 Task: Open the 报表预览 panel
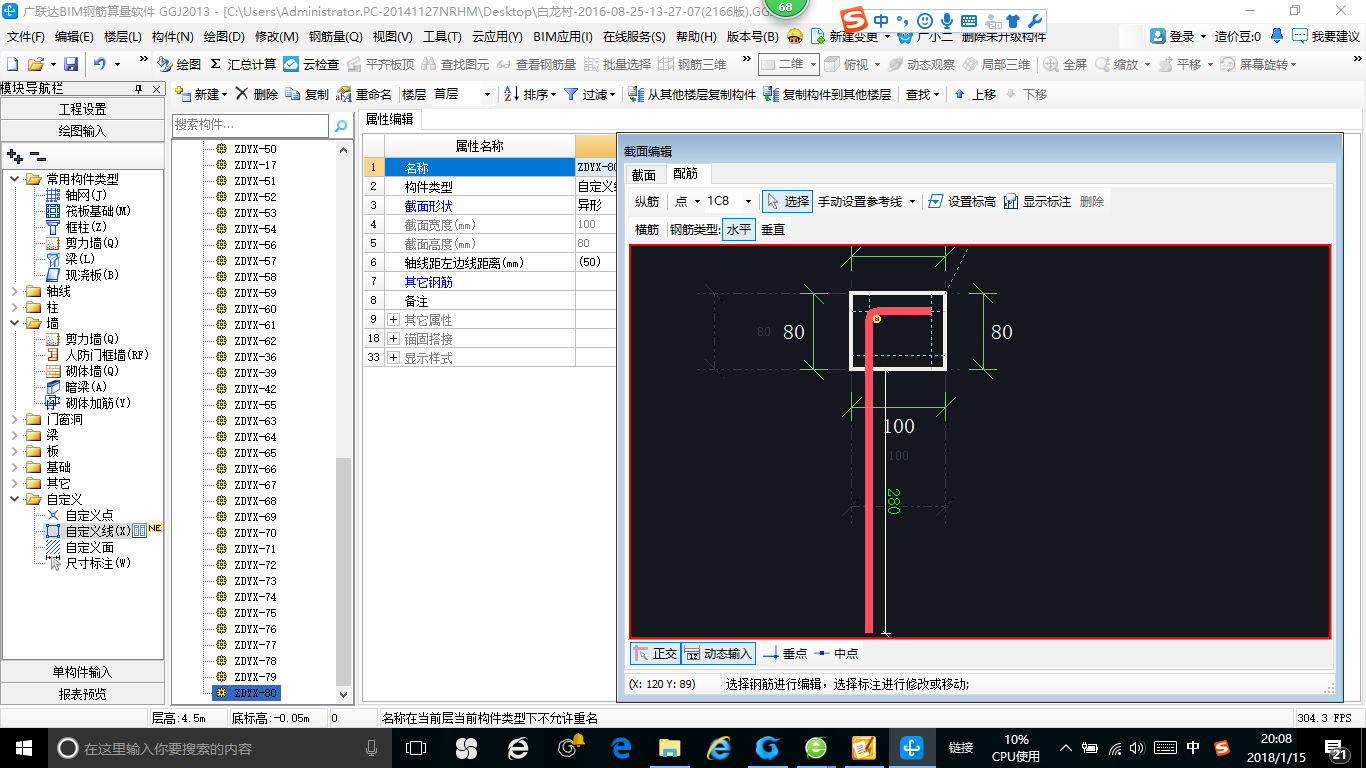click(x=82, y=694)
